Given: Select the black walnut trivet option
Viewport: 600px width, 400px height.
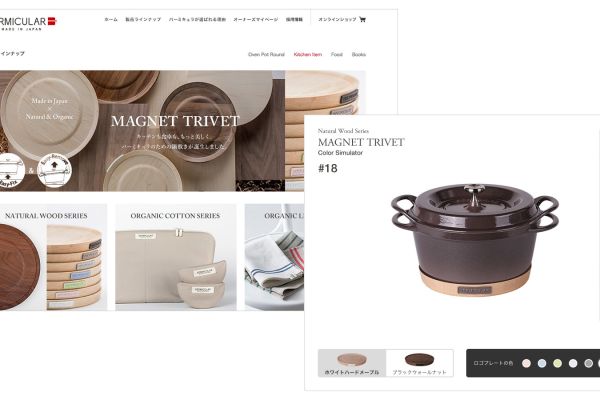Looking at the screenshot, I should click(x=420, y=363).
